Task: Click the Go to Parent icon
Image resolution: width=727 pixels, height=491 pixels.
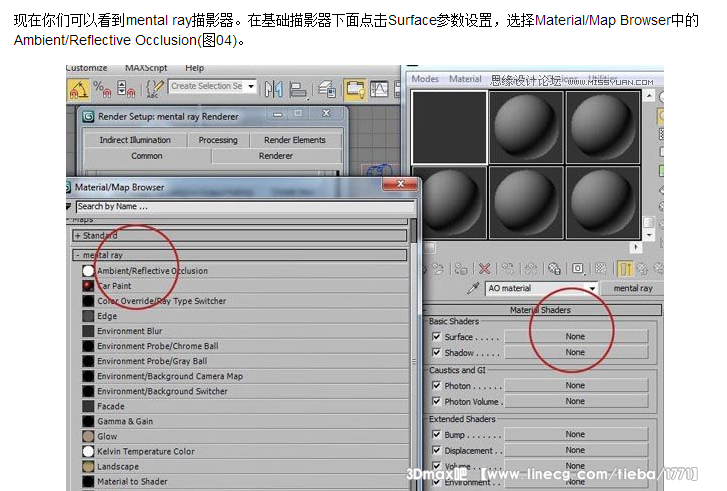Action: coord(643,268)
